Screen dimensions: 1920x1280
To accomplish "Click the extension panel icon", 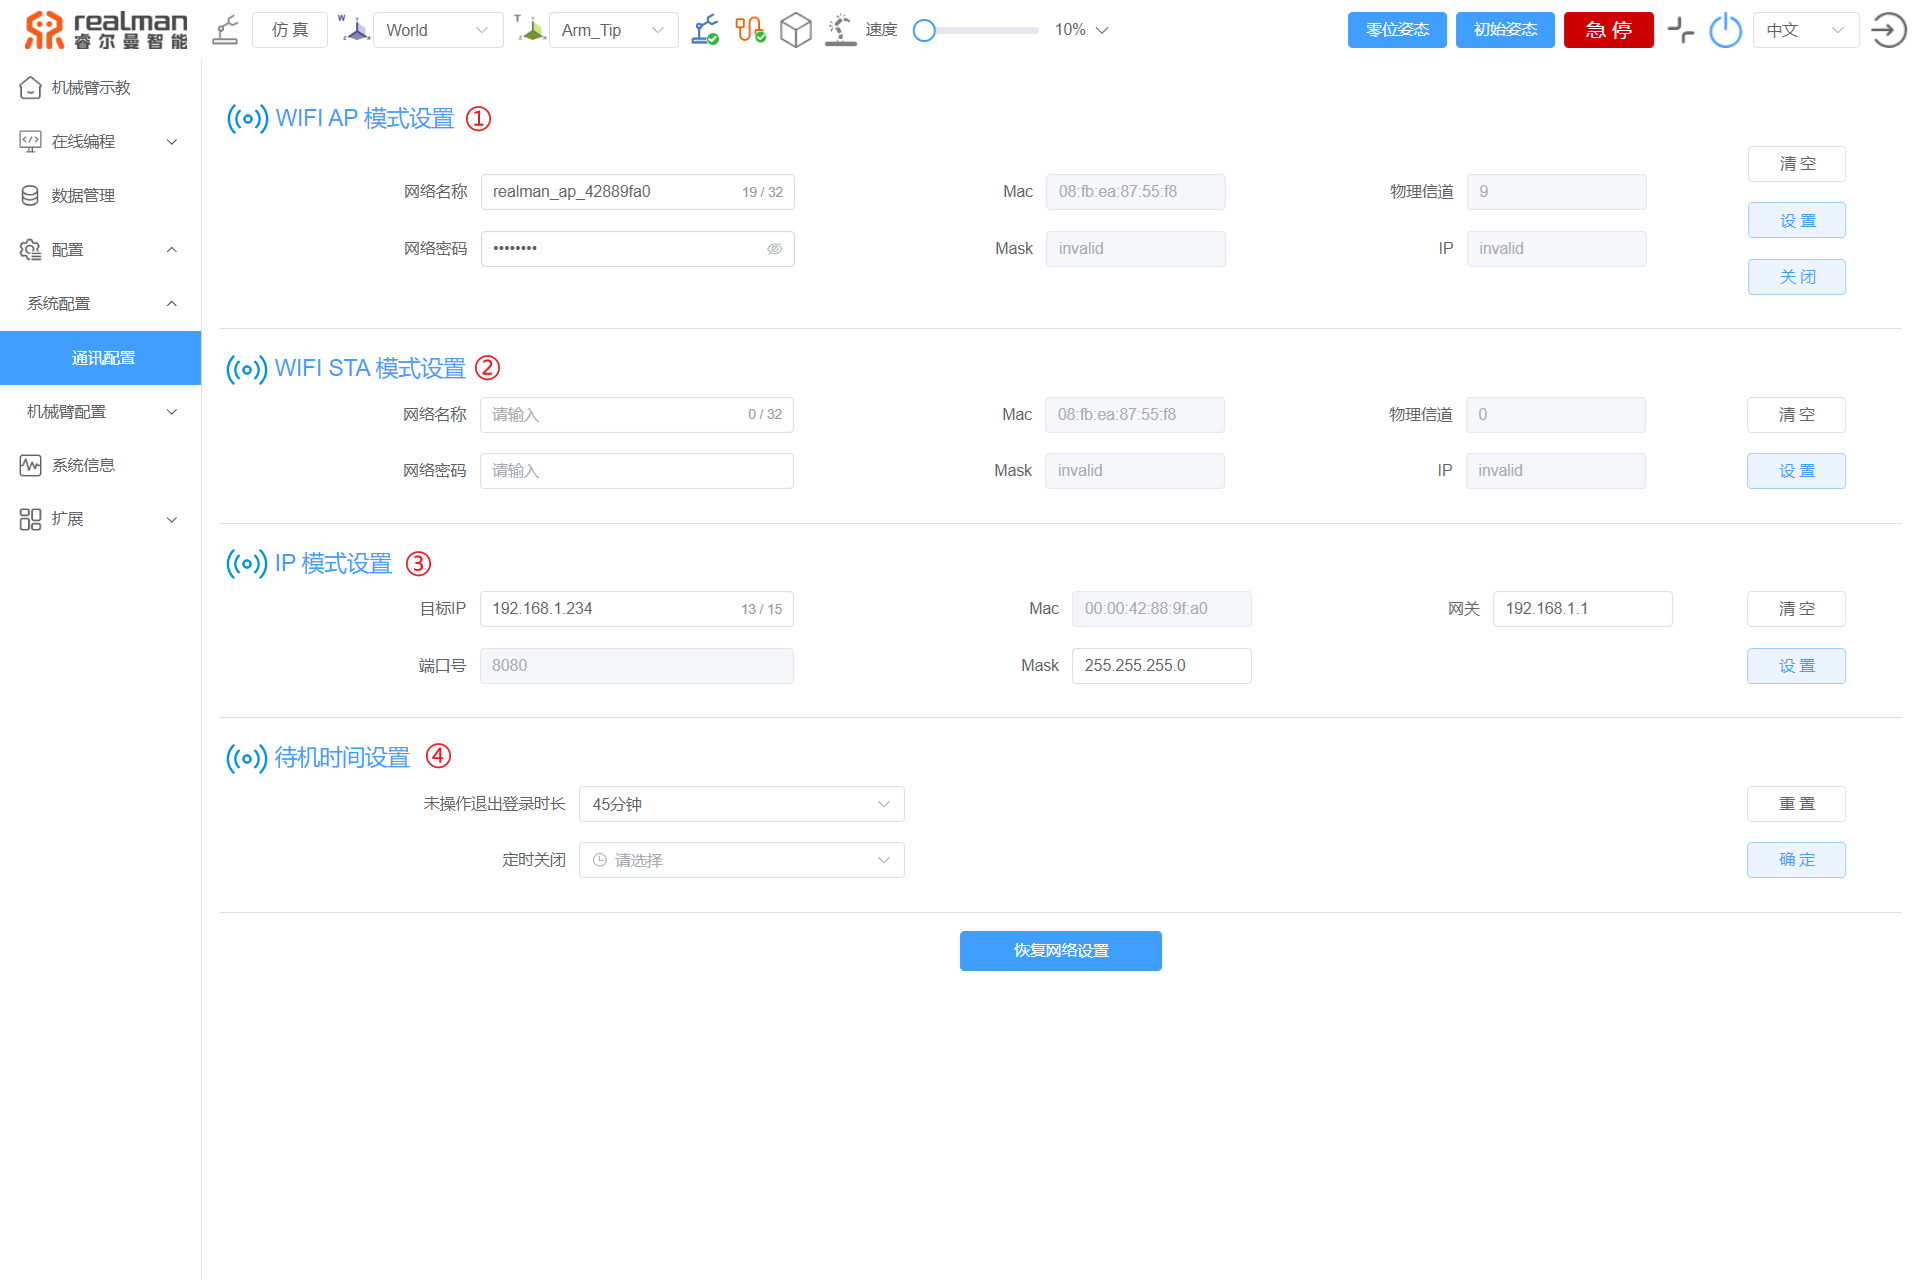I will click(x=29, y=519).
